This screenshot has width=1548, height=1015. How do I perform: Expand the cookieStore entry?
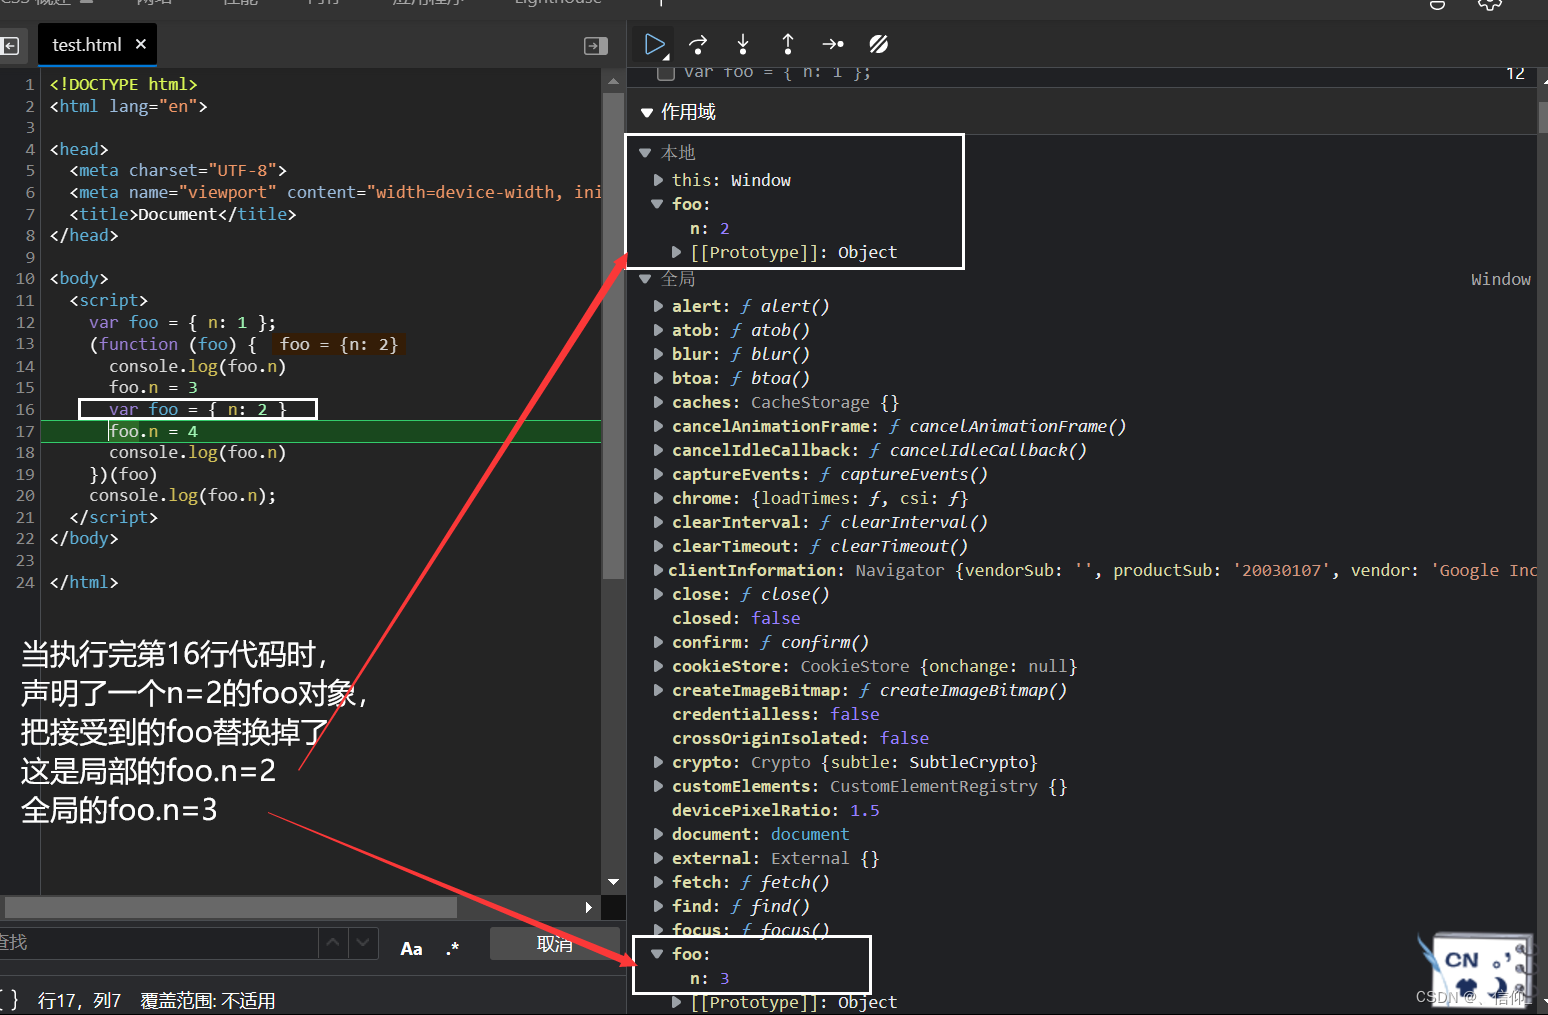[658, 666]
